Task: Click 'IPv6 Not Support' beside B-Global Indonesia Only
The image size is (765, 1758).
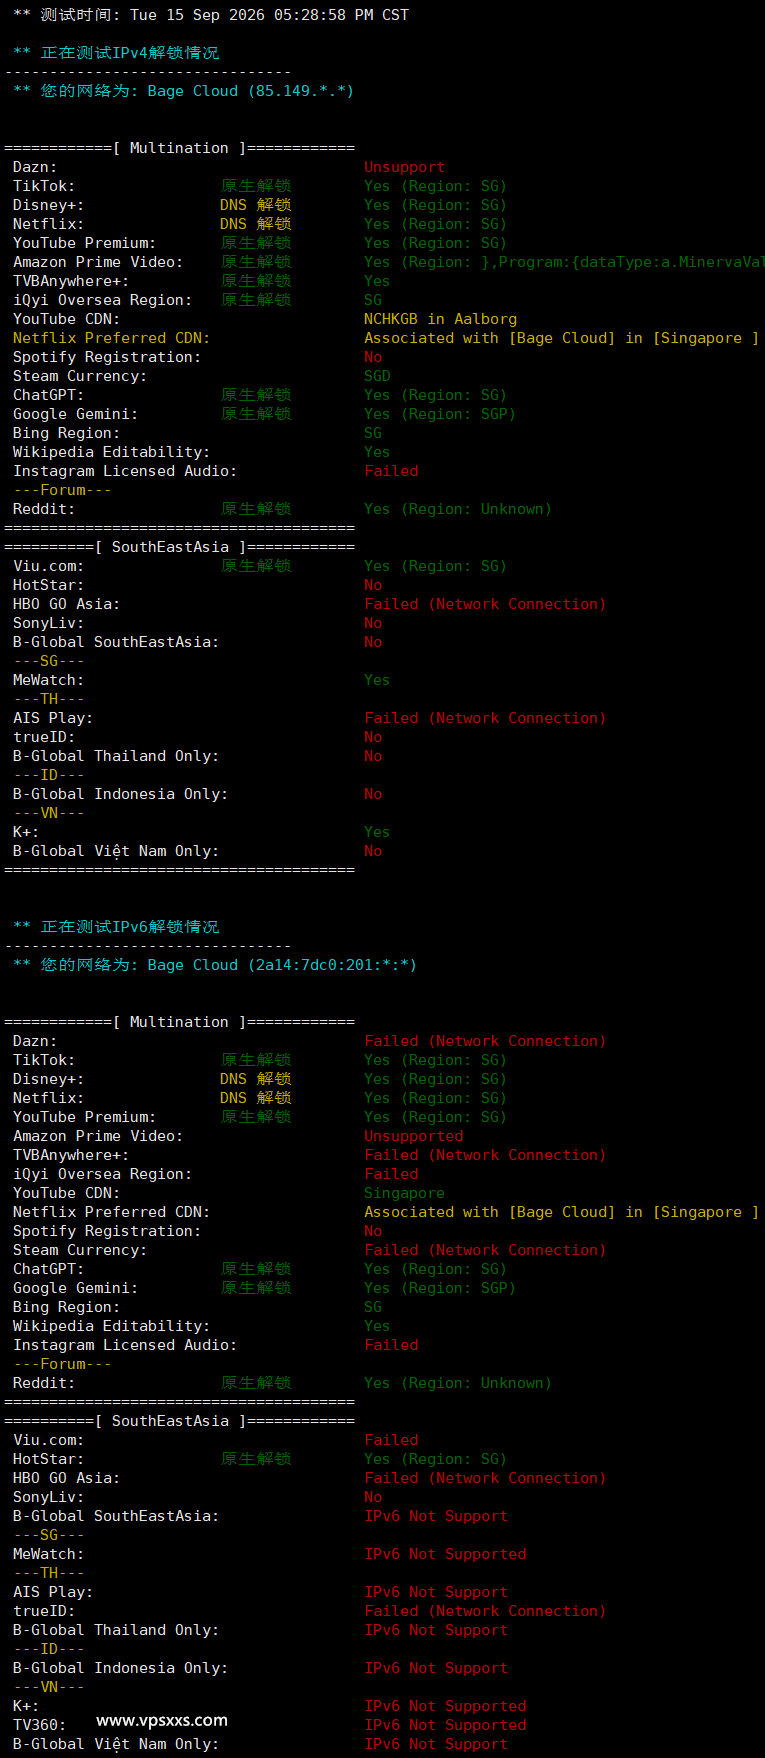Action: (x=436, y=1668)
